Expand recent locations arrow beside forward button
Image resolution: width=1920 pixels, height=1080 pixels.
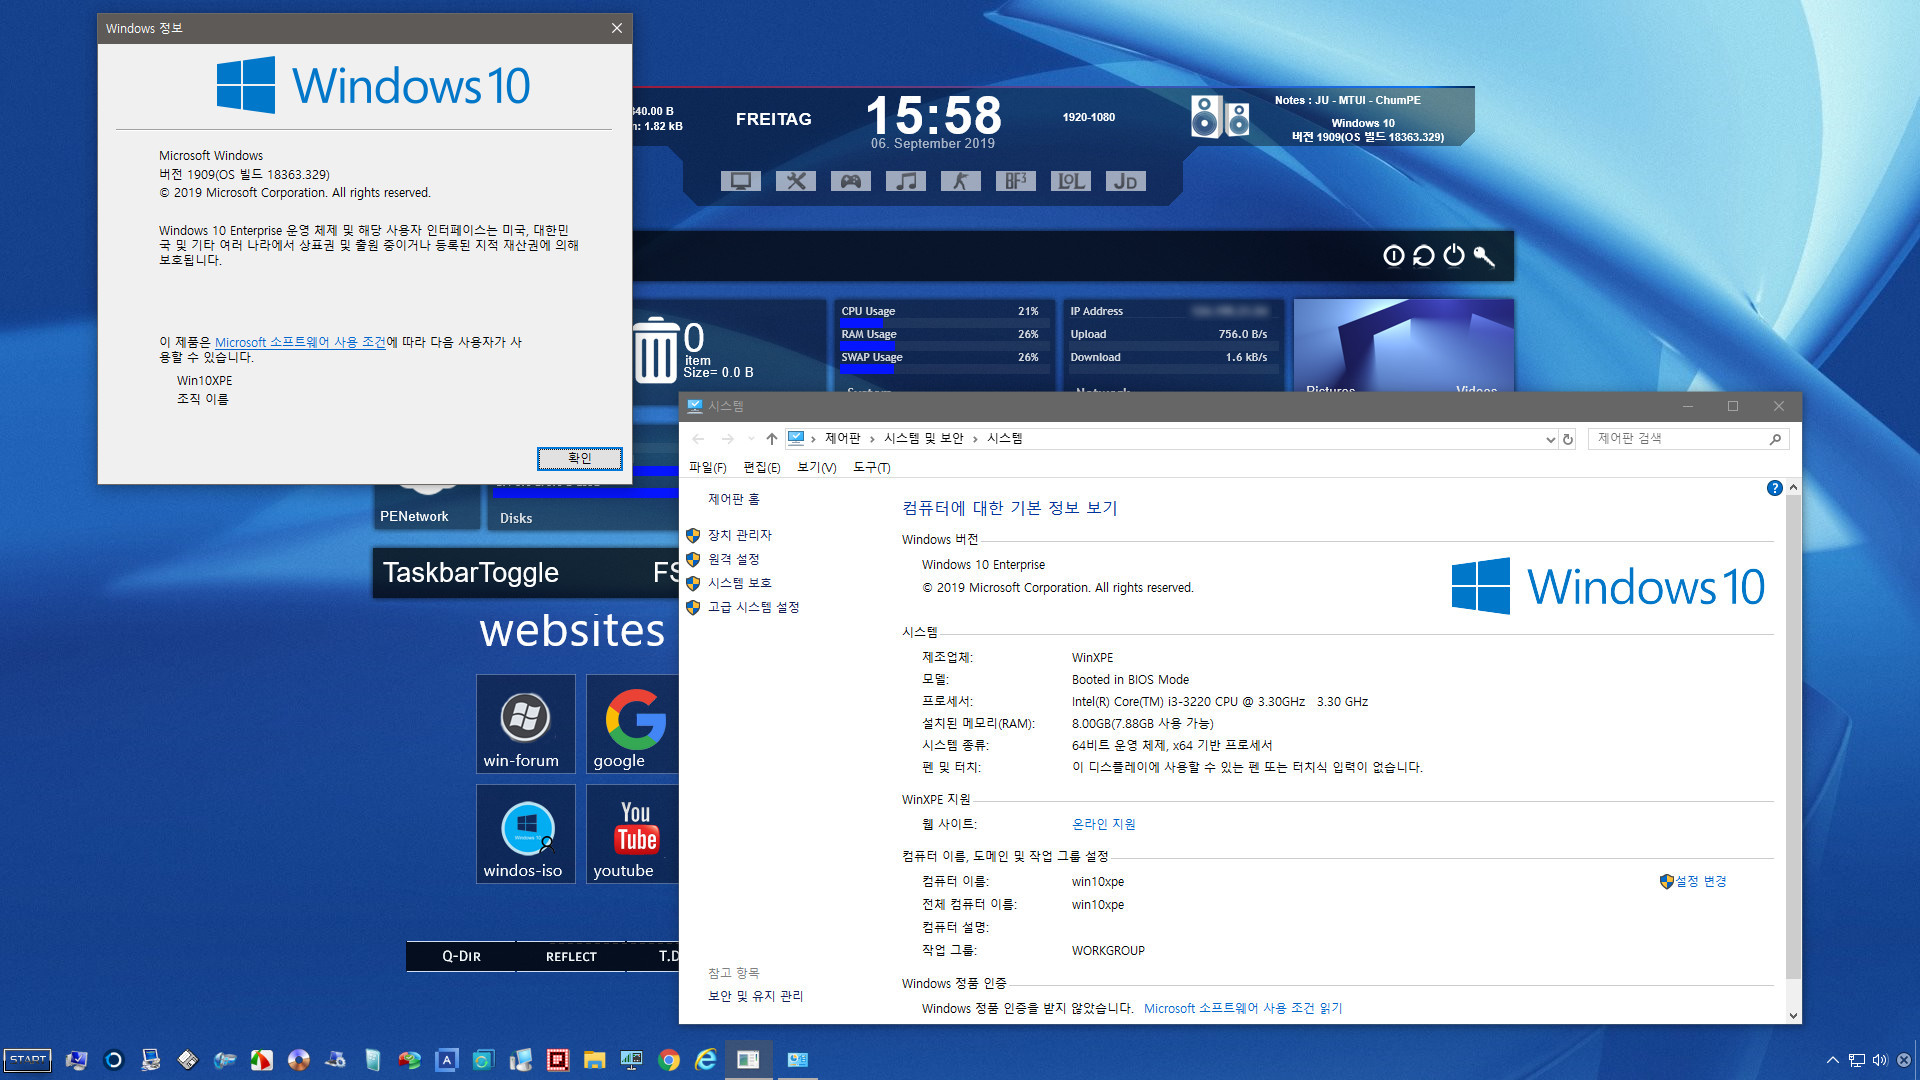751,439
